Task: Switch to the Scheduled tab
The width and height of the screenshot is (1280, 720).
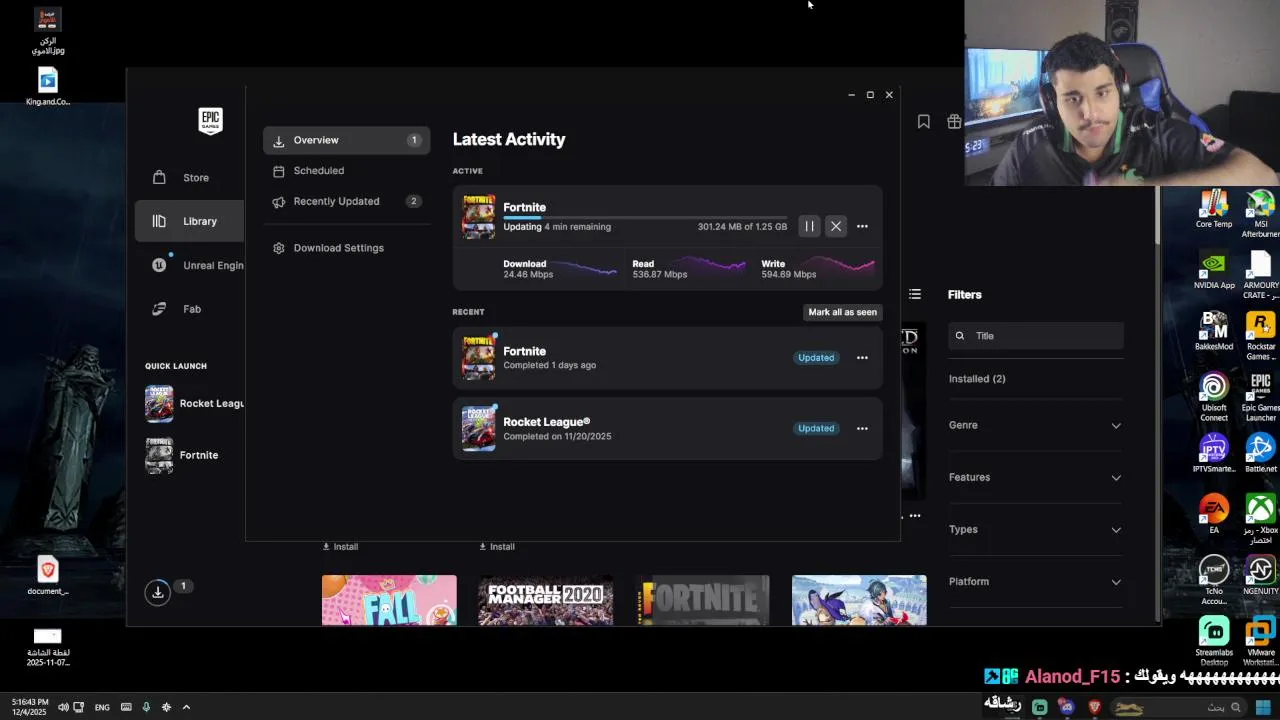Action: click(346, 171)
